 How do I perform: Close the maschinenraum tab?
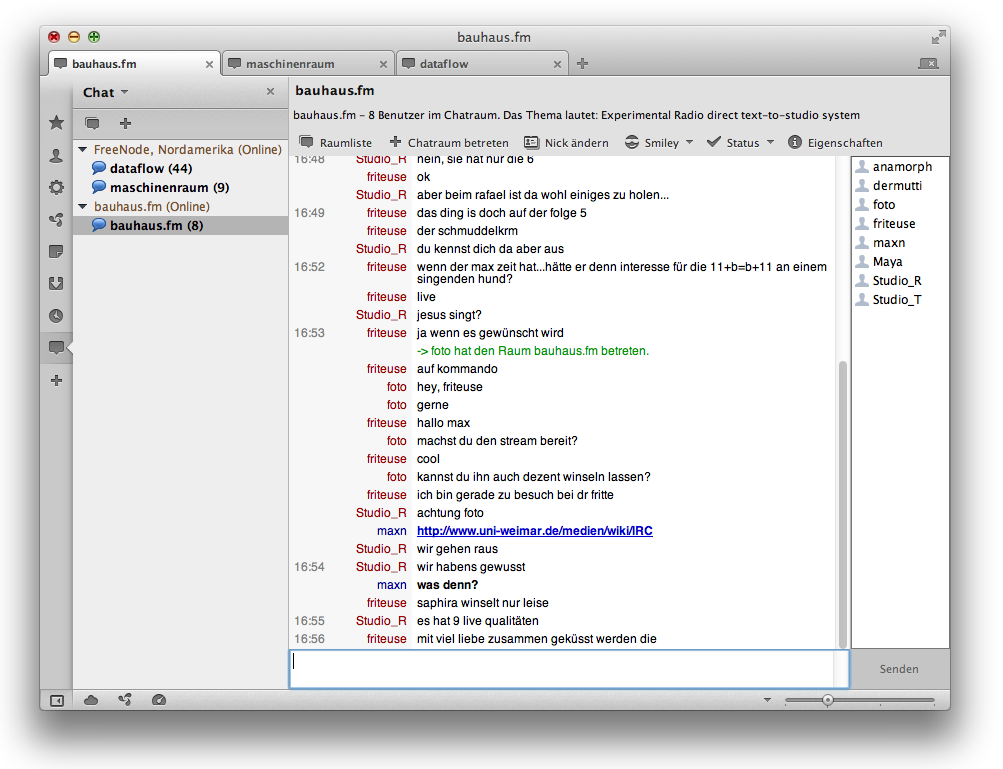point(383,64)
